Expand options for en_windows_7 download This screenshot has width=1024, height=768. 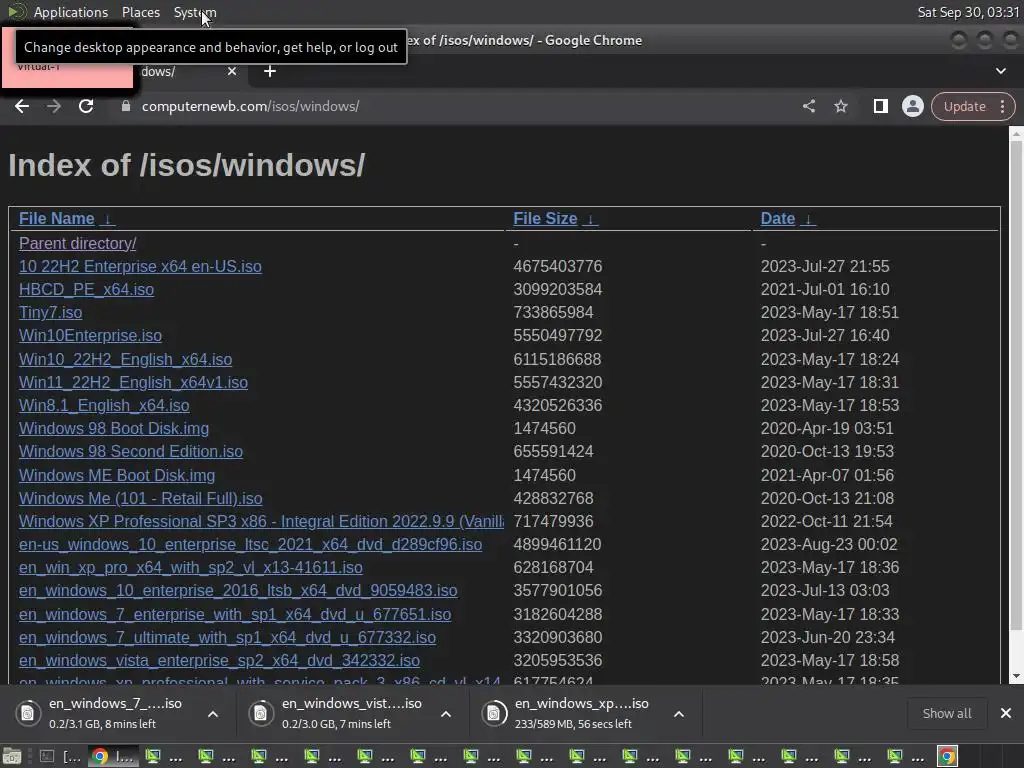tap(213, 714)
